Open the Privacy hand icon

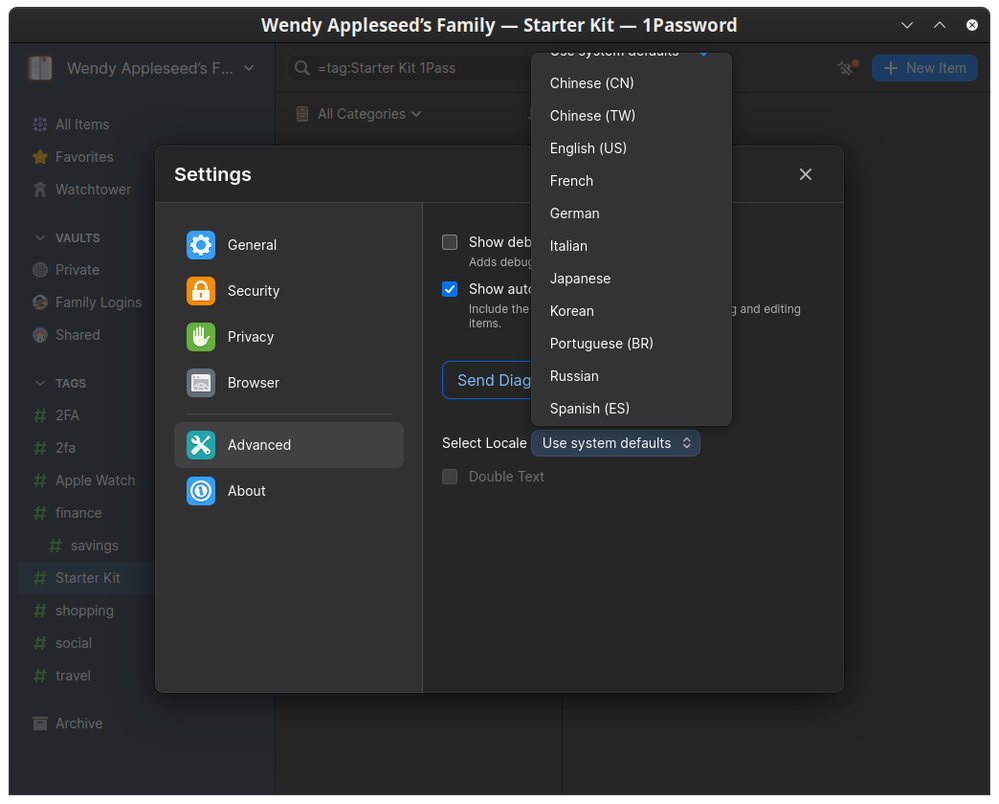coord(201,337)
